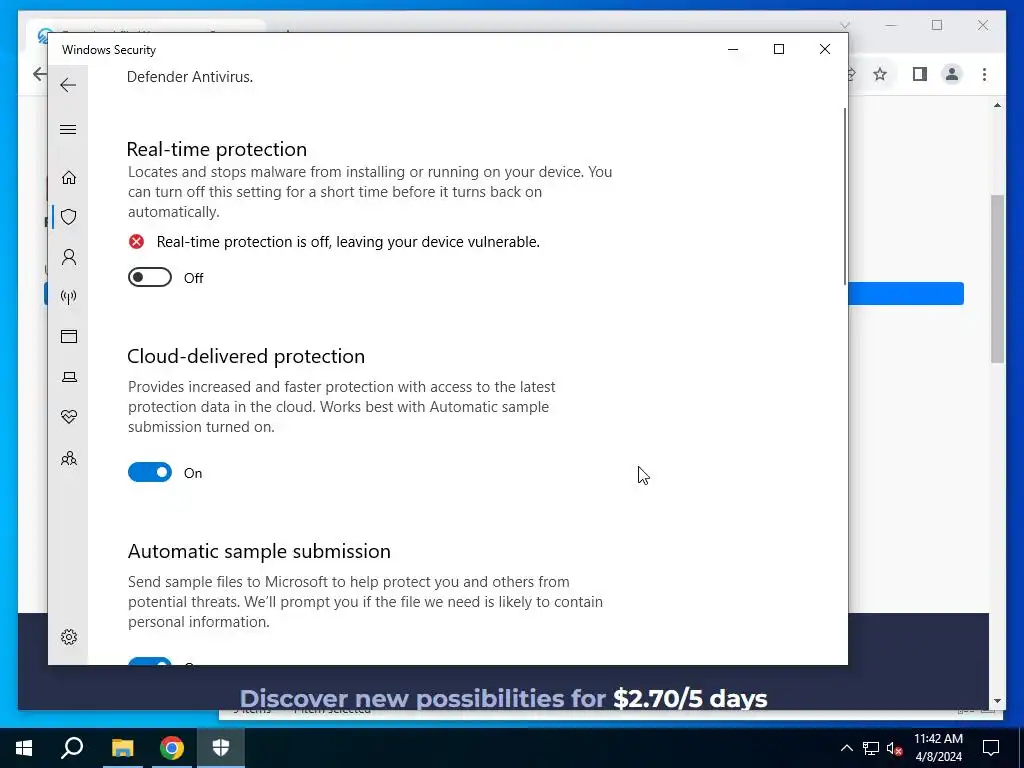Open Device performance & health heart icon
Viewport: 1024px width, 768px height.
69,417
